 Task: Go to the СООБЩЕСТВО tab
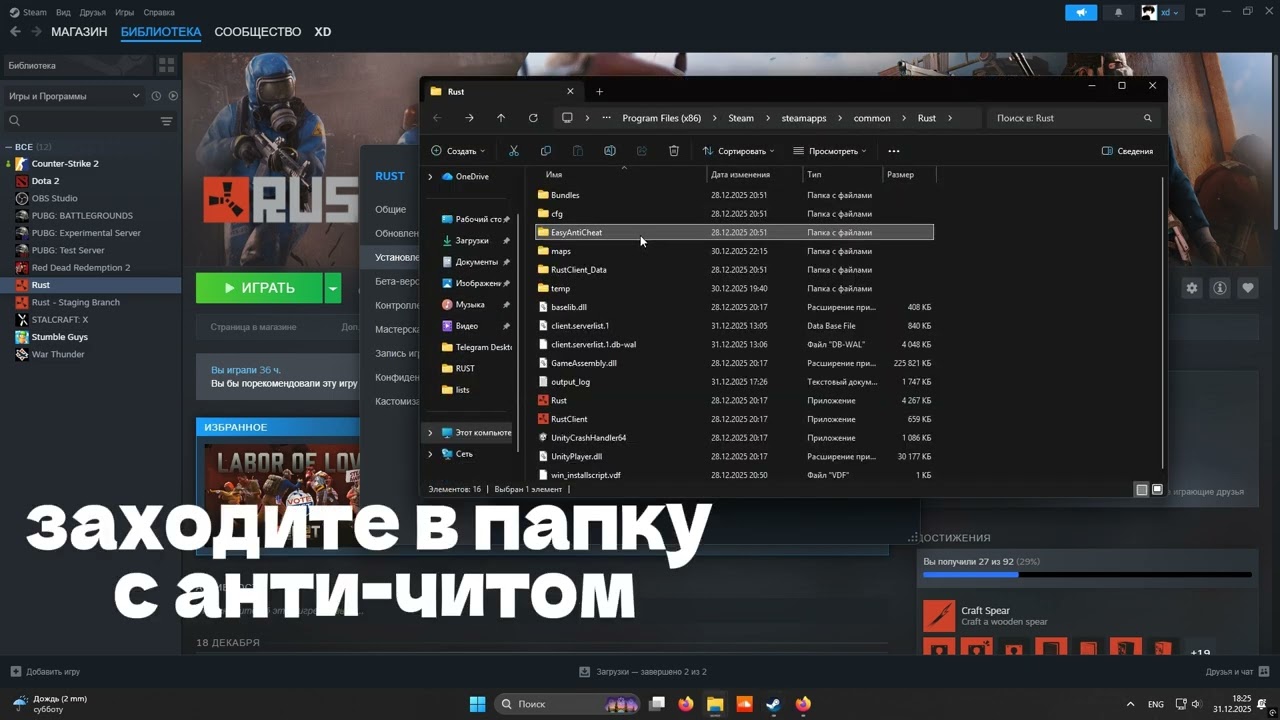257,32
